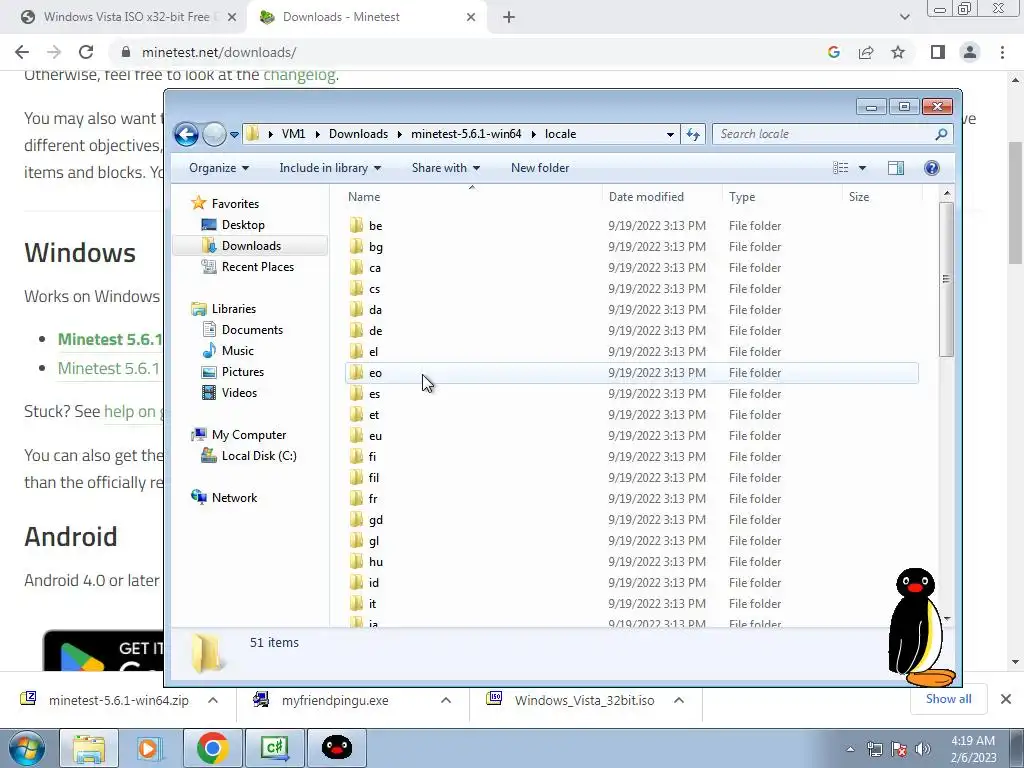
Task: Select the 'hu' folder icon
Action: click(x=356, y=562)
